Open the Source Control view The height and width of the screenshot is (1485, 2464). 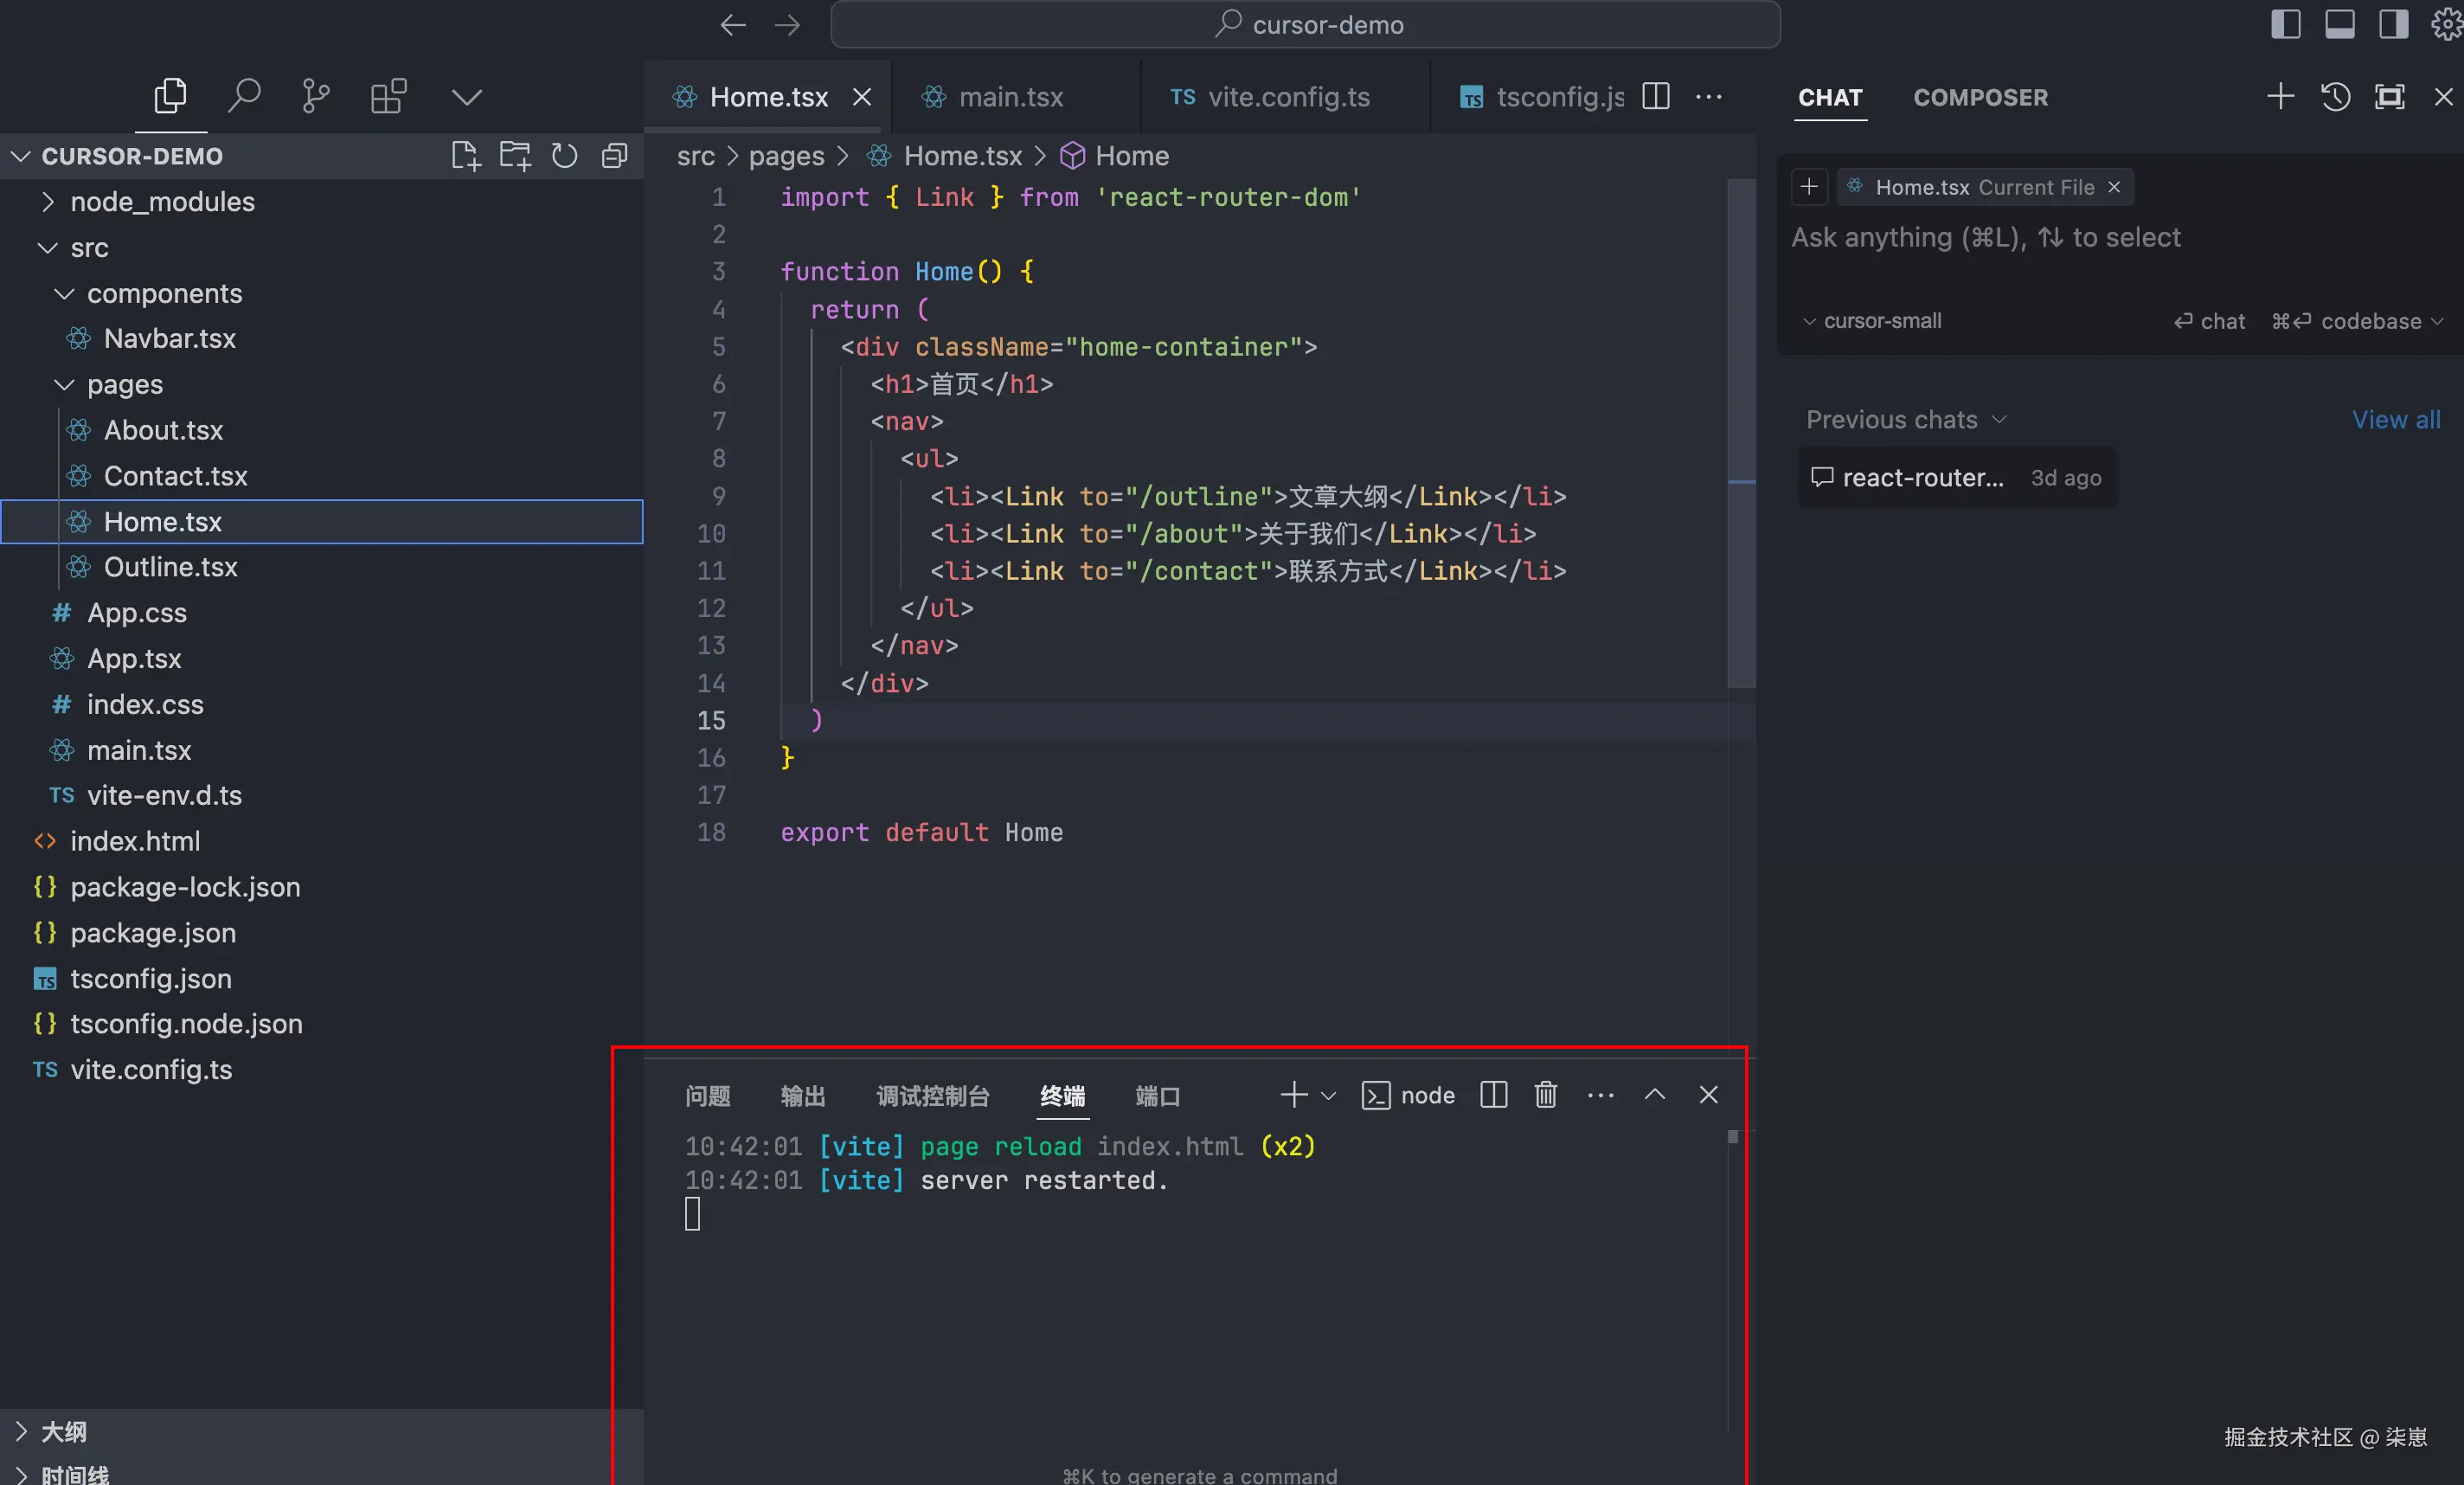point(315,97)
